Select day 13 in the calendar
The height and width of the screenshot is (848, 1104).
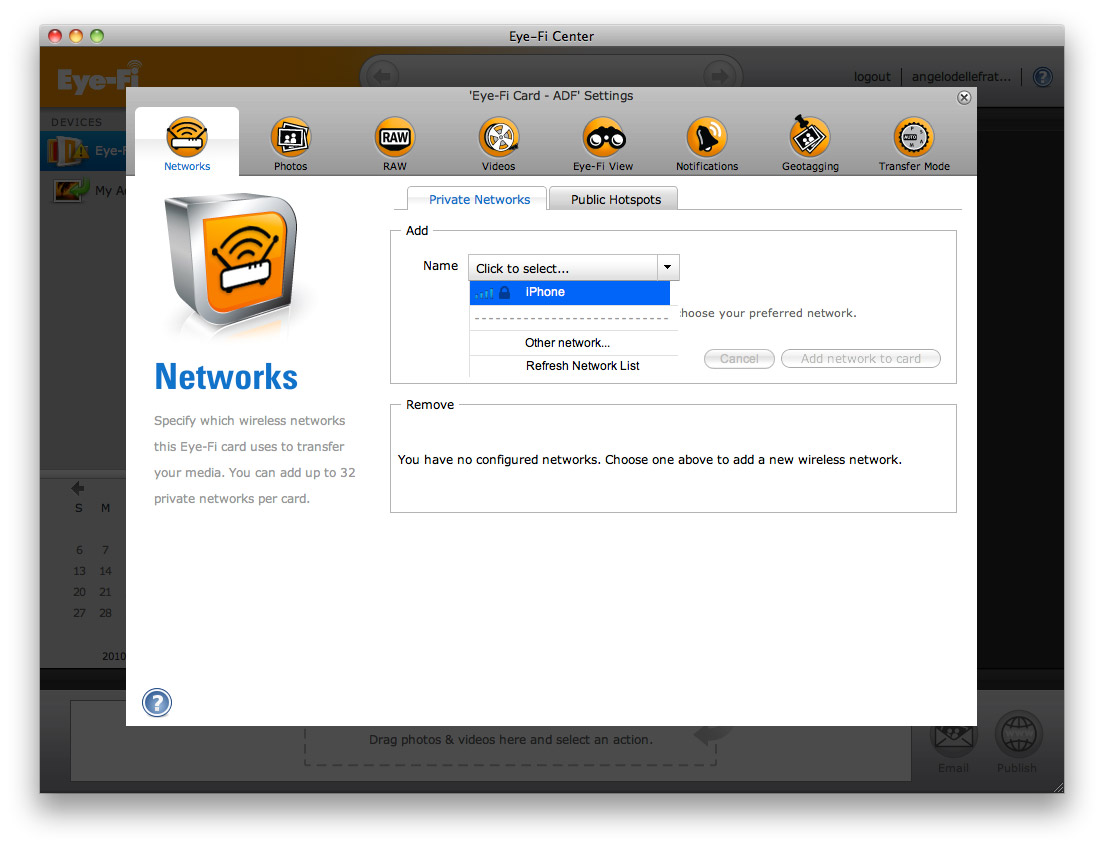tap(79, 571)
